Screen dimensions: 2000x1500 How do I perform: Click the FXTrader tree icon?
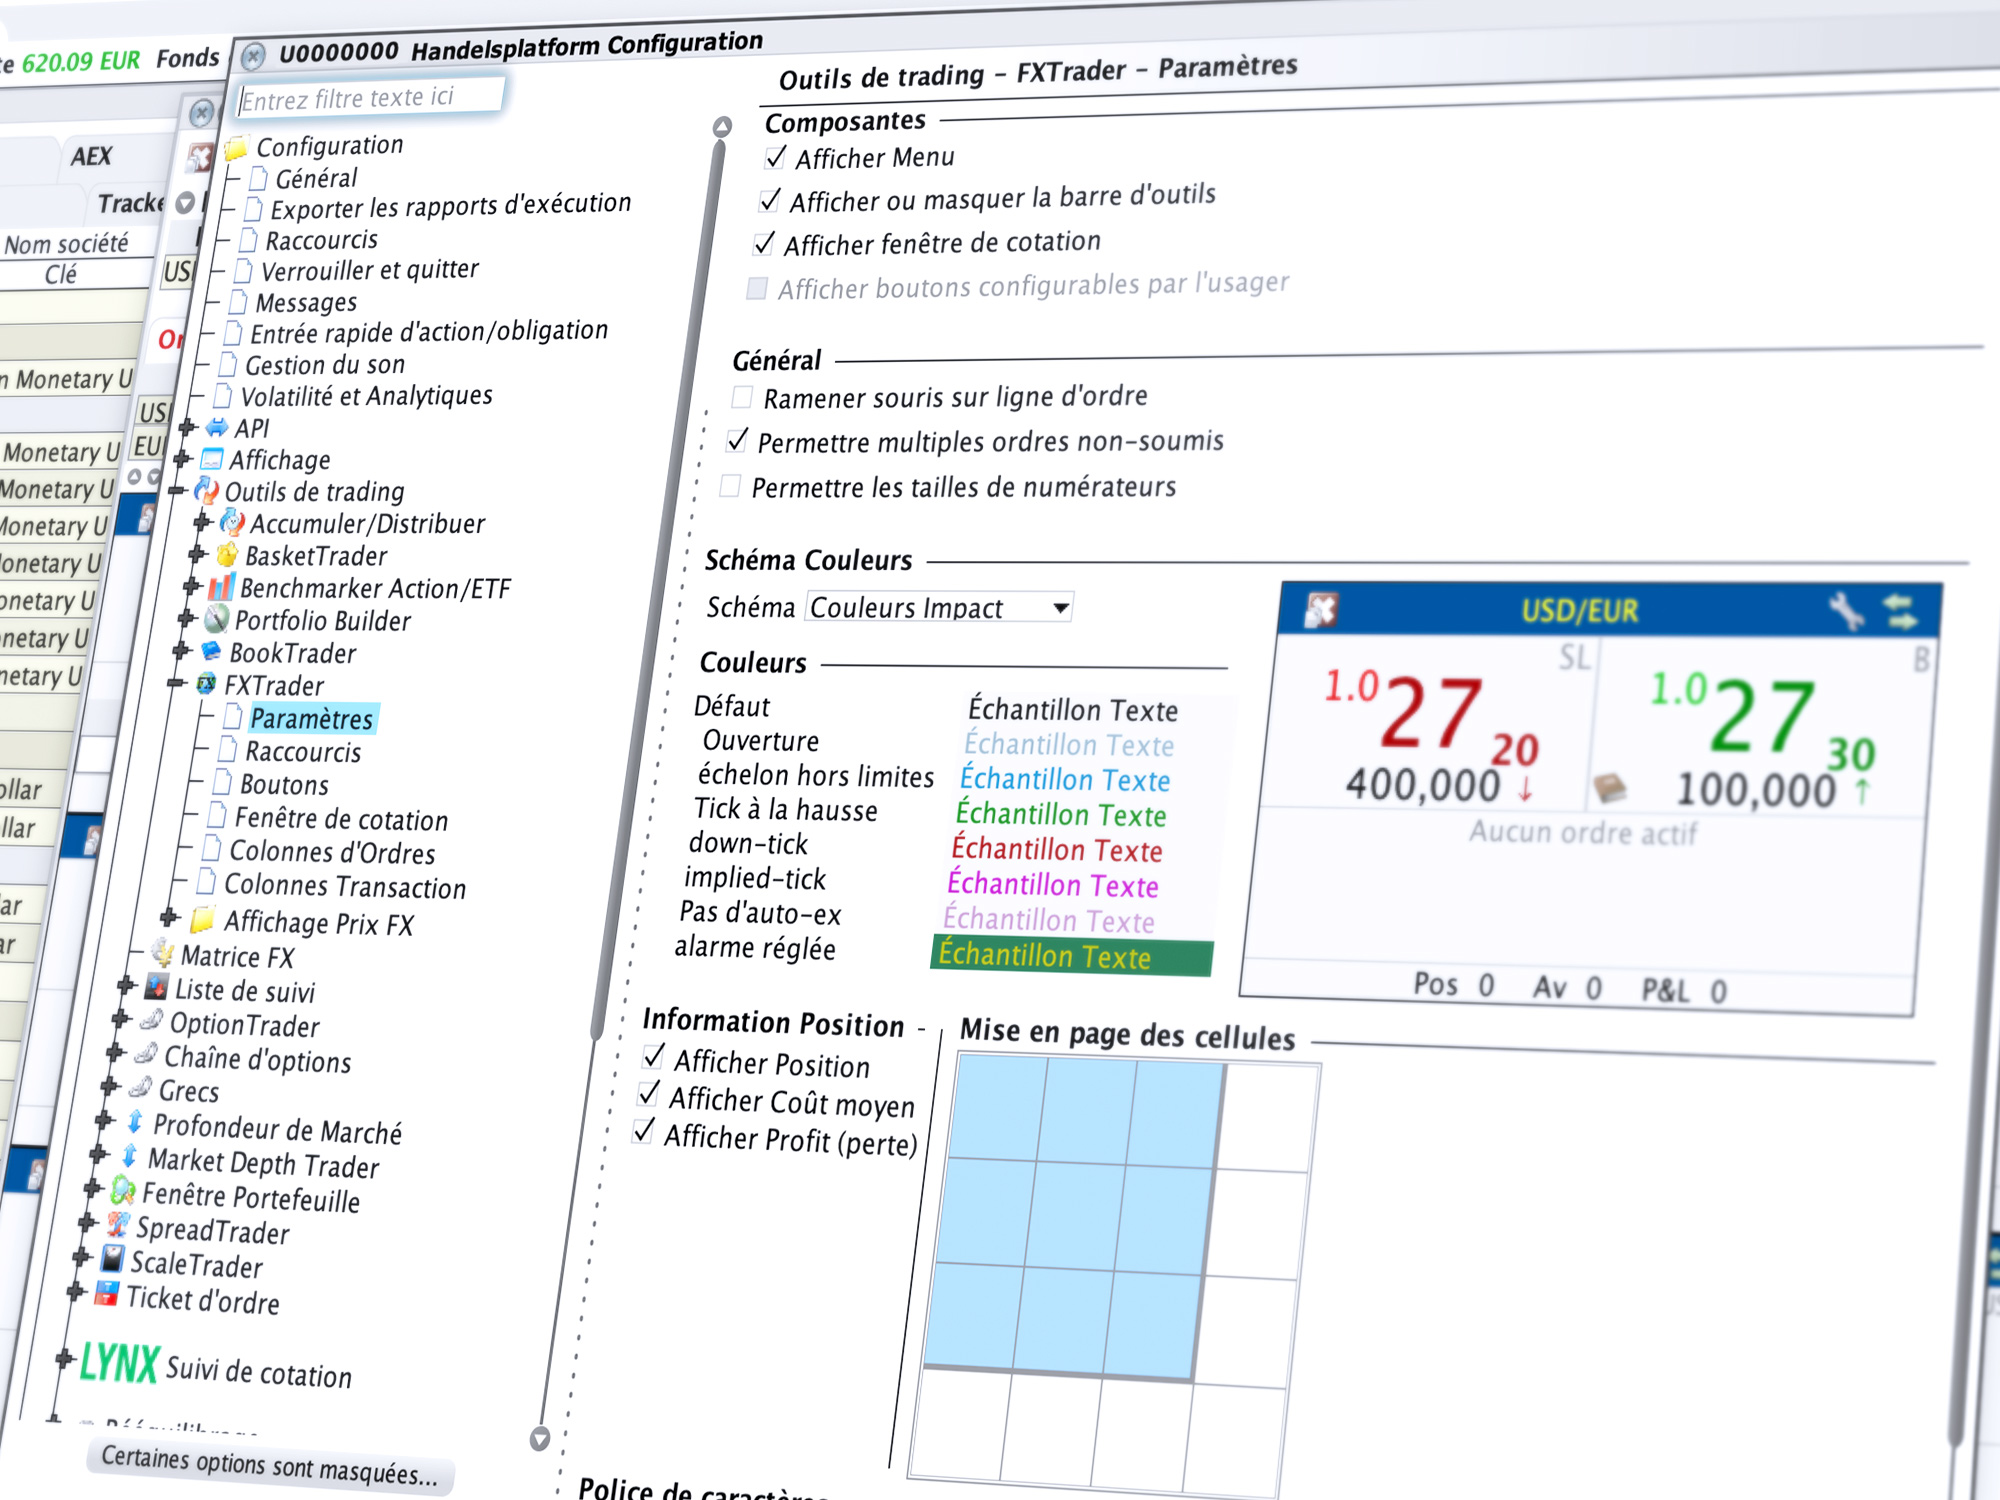pos(206,684)
